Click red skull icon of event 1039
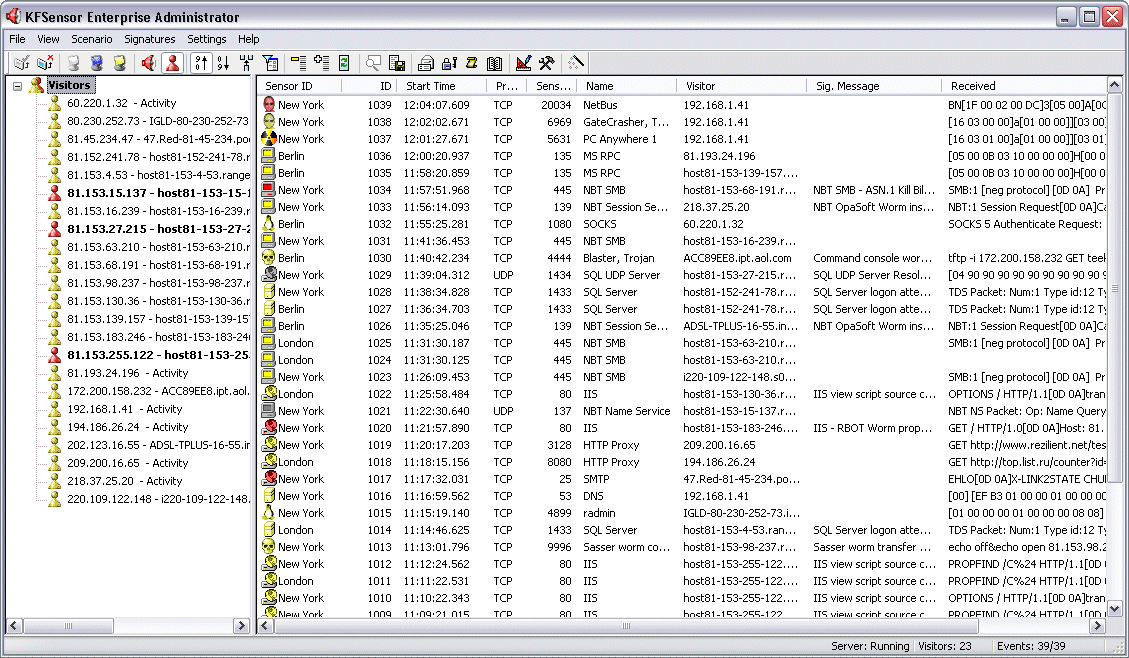1129x658 pixels. click(x=269, y=104)
